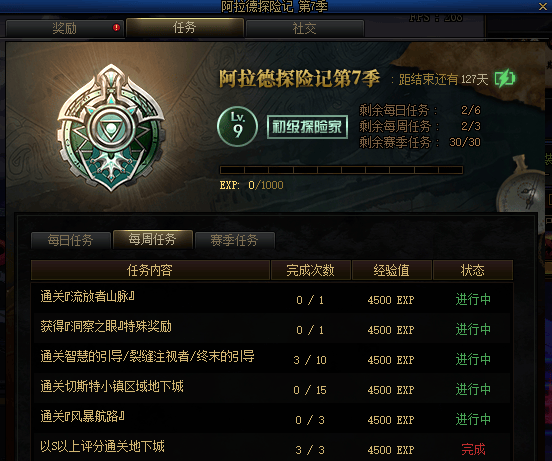Click the 初级探险家 rank button
552x461 pixels.
point(307,127)
